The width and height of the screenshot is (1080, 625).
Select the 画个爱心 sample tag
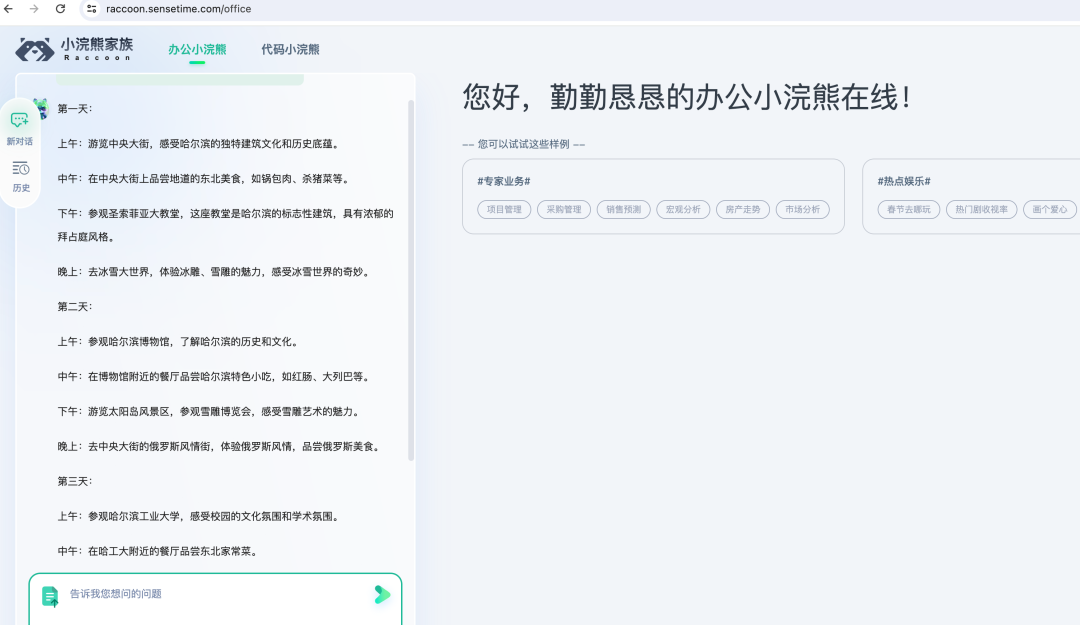coord(1050,209)
